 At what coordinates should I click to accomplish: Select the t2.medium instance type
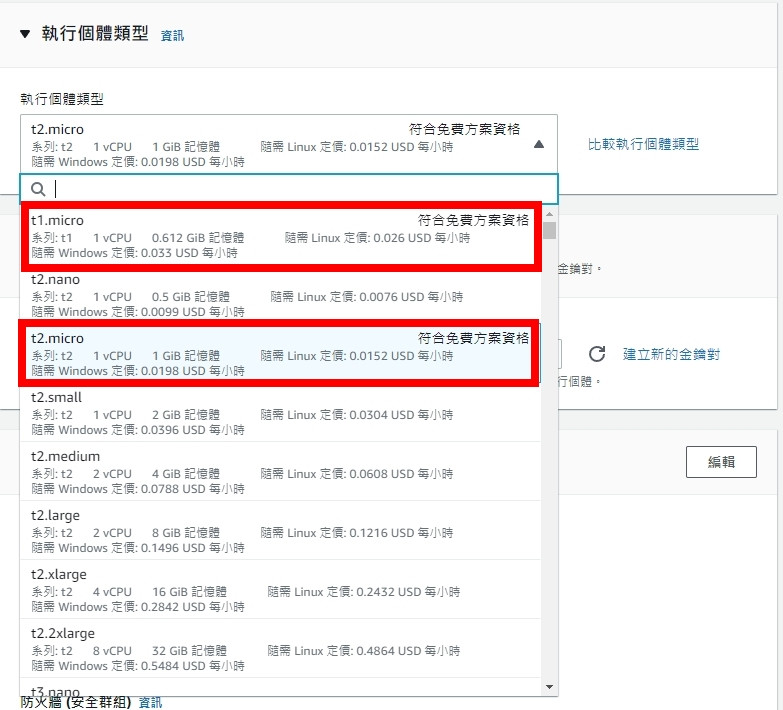280,472
